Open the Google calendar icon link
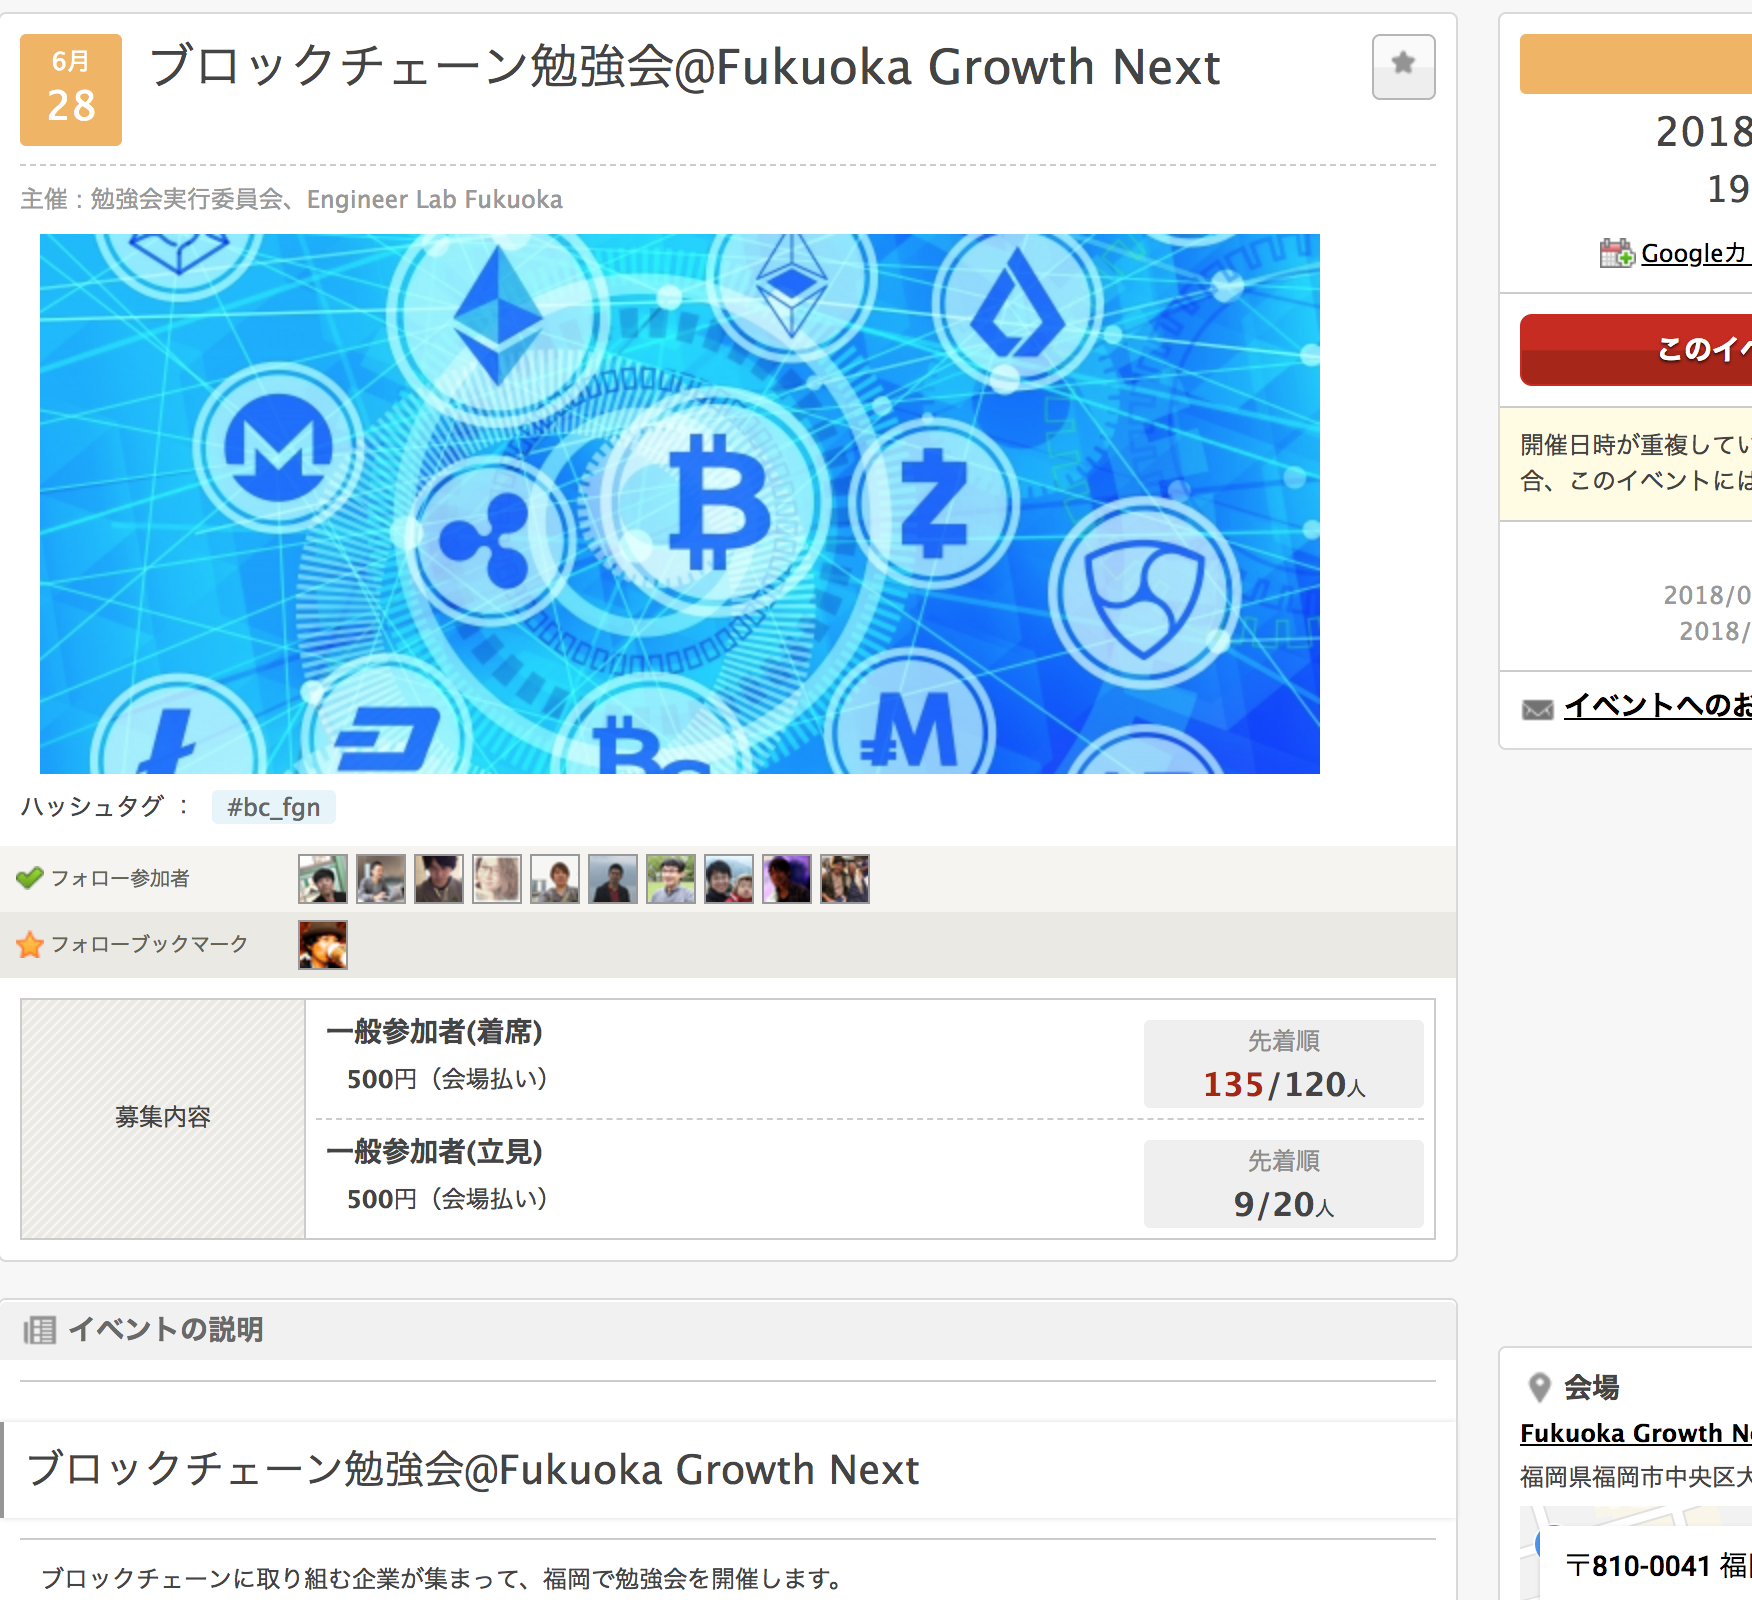1752x1600 pixels. tap(1616, 253)
